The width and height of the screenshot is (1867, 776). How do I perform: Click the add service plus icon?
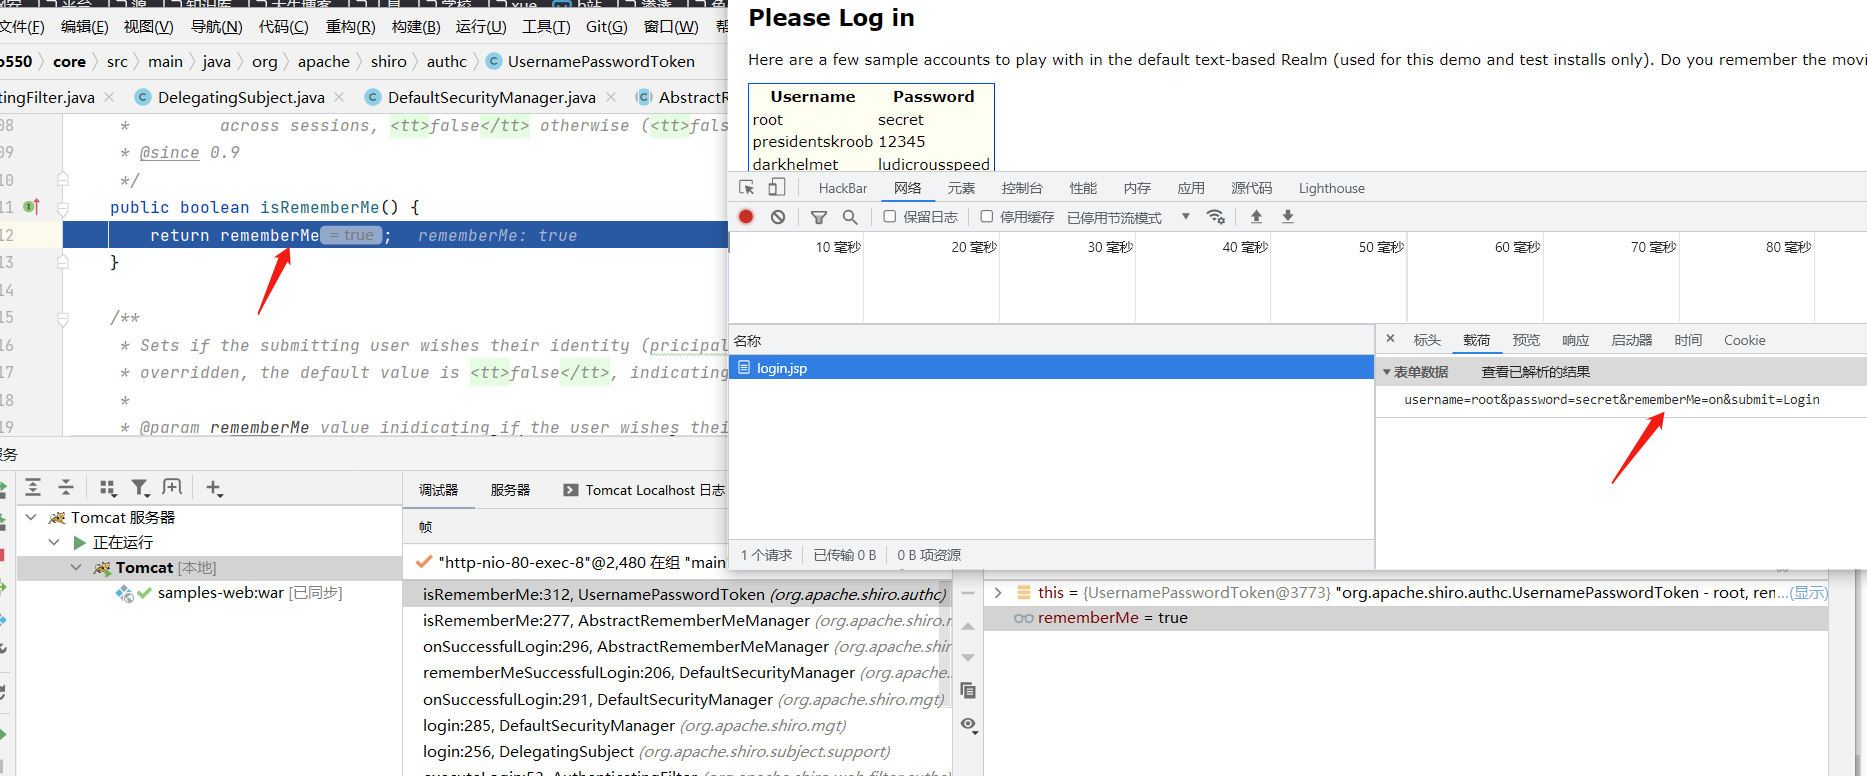tap(214, 487)
